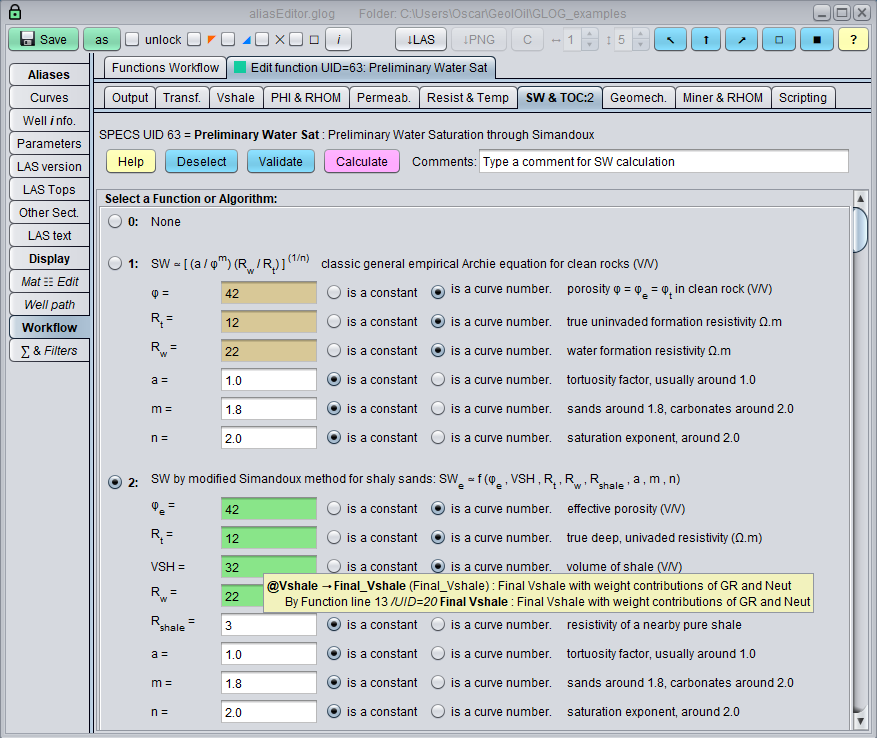This screenshot has height=738, width=877.
Task: Click the Comments text field
Action: pyautogui.click(x=663, y=162)
